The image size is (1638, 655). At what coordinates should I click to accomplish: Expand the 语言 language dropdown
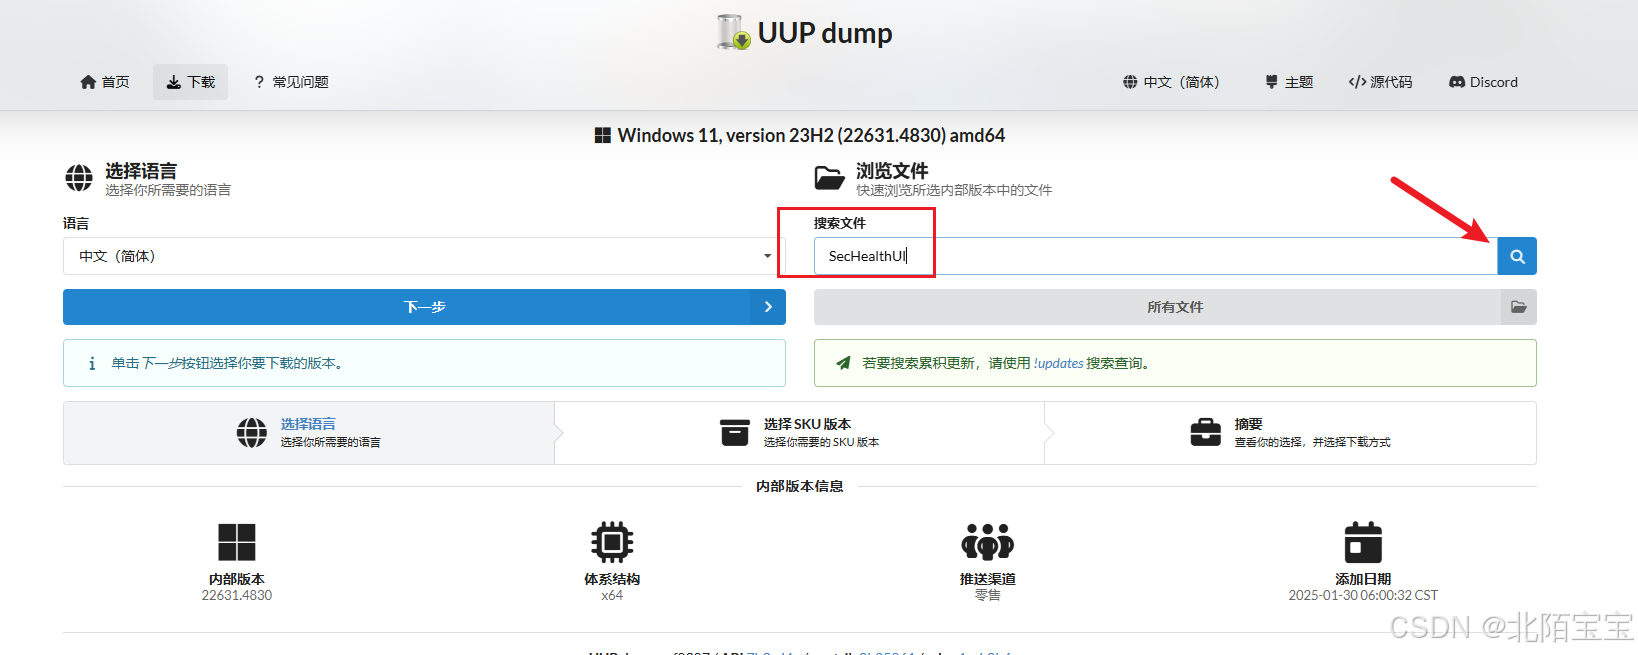pos(424,256)
